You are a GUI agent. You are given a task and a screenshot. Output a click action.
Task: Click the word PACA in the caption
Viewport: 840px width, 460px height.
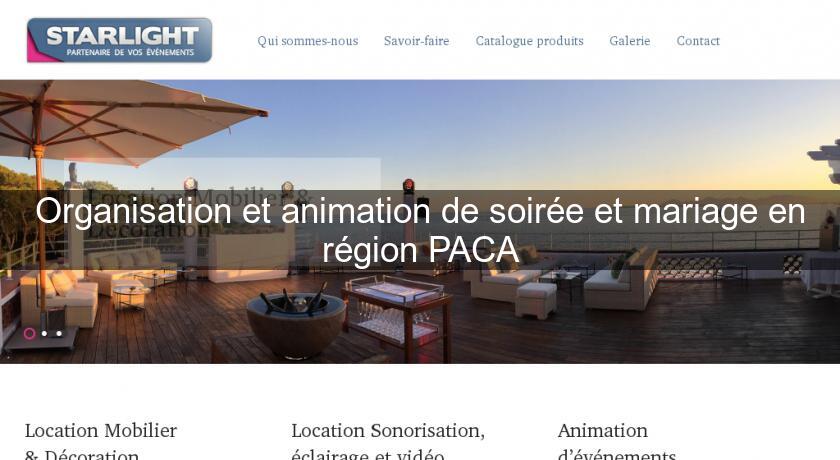click(x=474, y=250)
